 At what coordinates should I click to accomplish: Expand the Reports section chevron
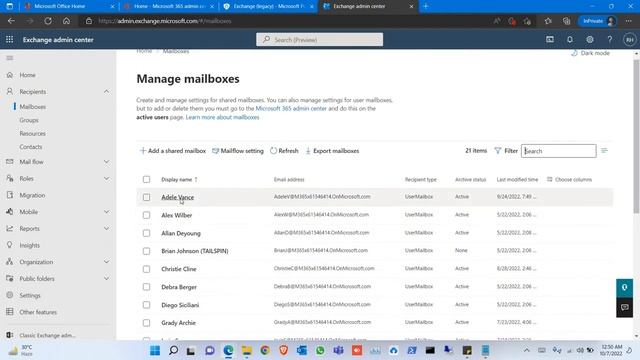(x=107, y=229)
